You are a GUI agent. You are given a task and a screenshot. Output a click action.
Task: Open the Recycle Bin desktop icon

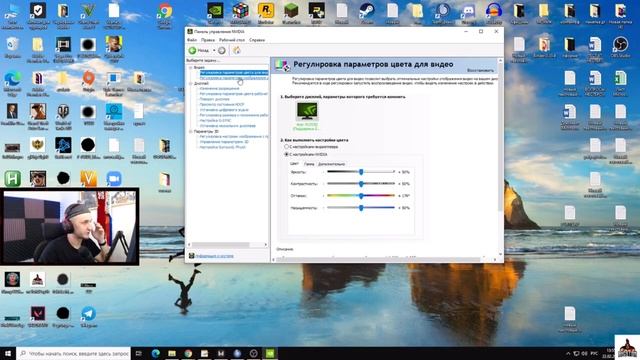coord(13,47)
